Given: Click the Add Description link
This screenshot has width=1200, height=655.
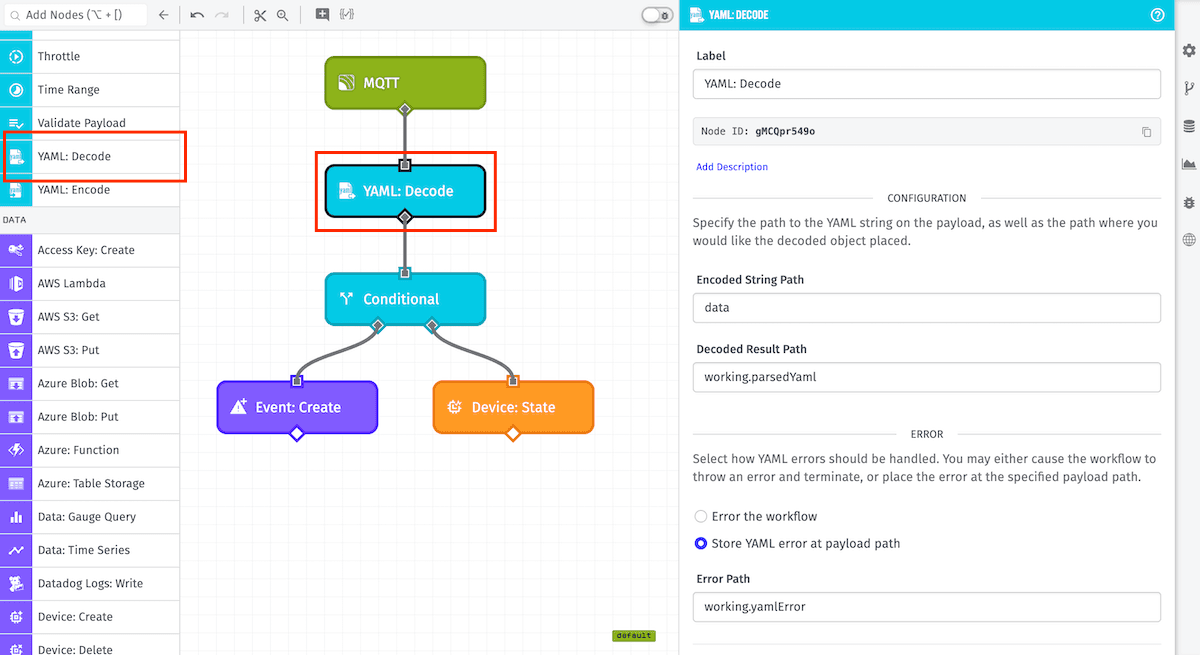Looking at the screenshot, I should 732,167.
